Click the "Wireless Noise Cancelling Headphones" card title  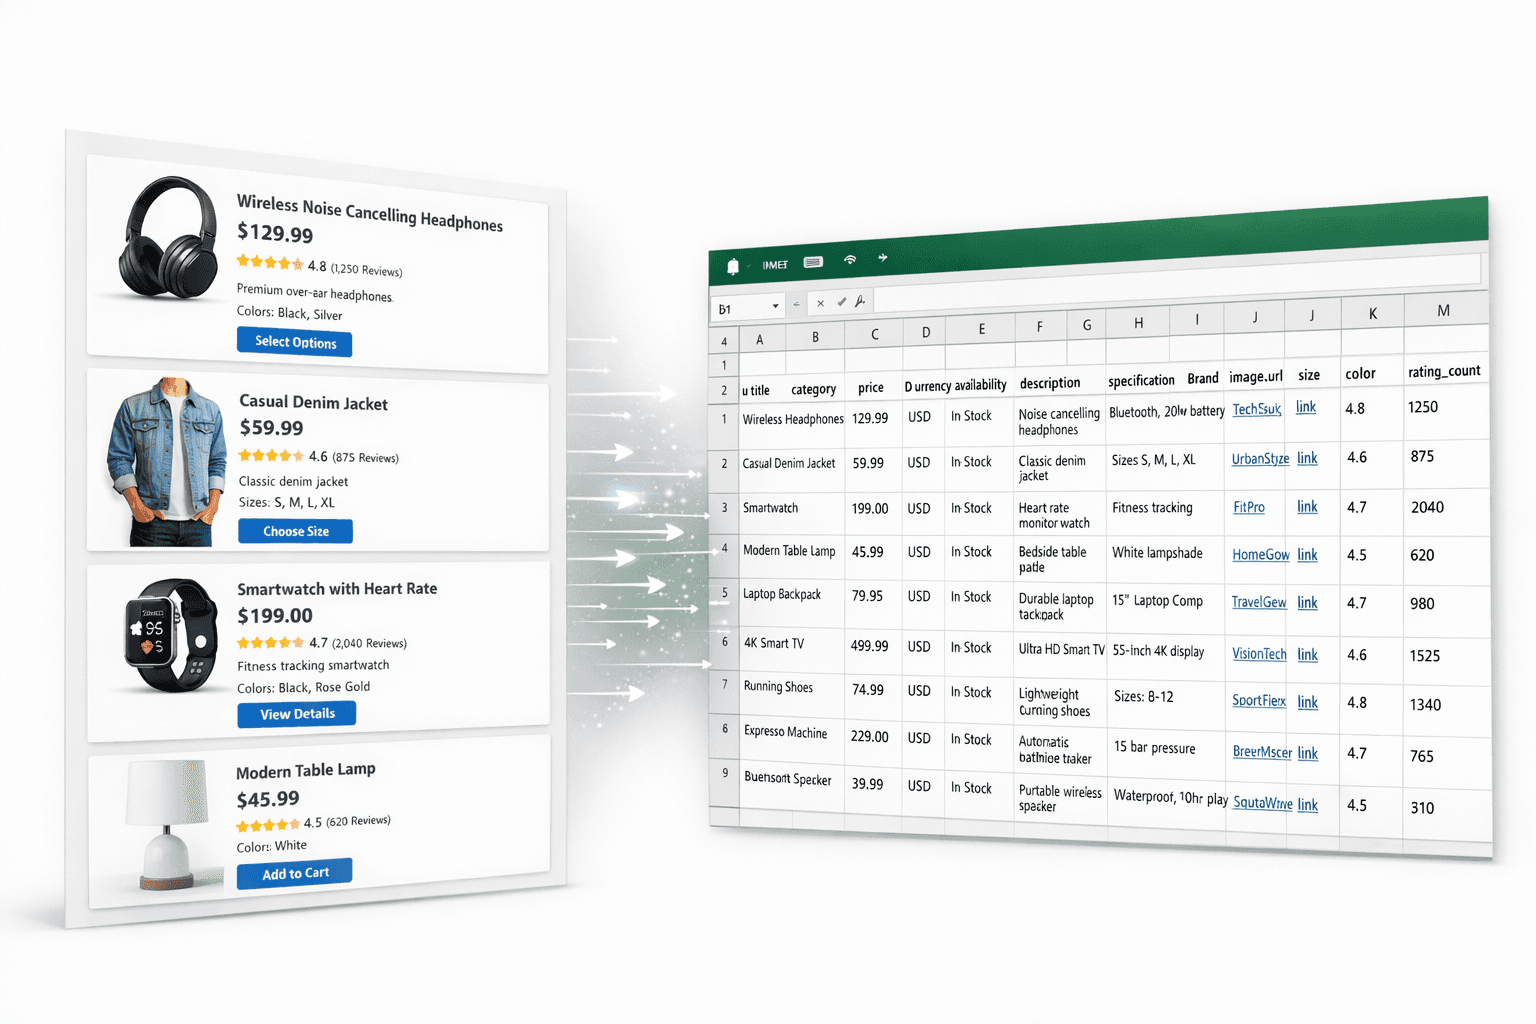click(x=370, y=213)
